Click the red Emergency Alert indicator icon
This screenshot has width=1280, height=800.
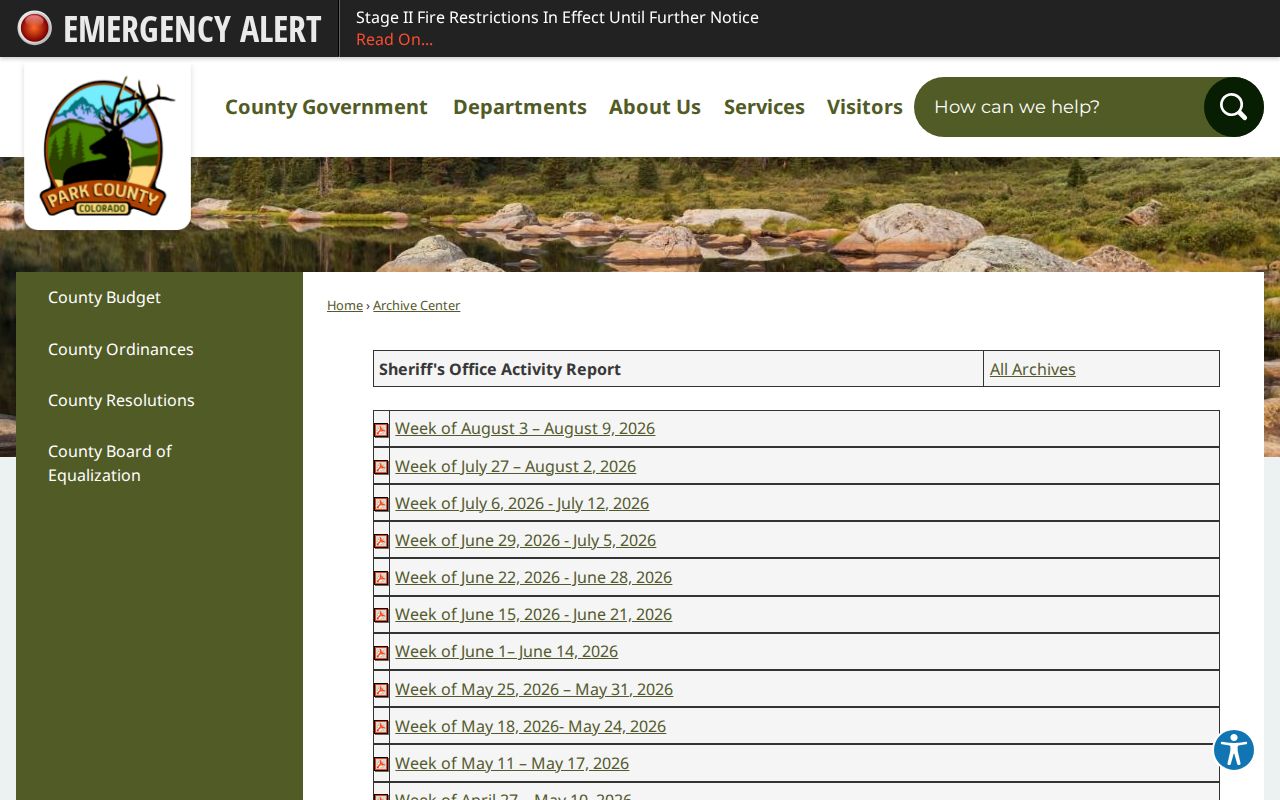34,28
